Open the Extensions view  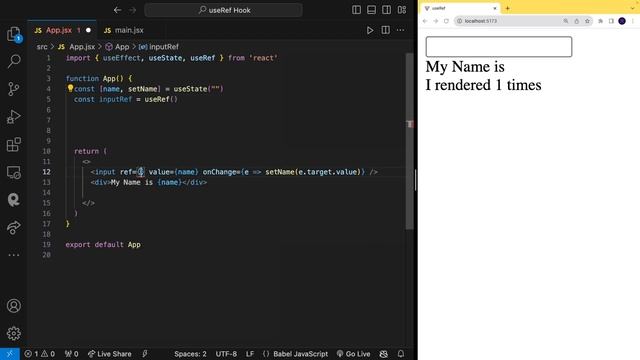[x=14, y=144]
